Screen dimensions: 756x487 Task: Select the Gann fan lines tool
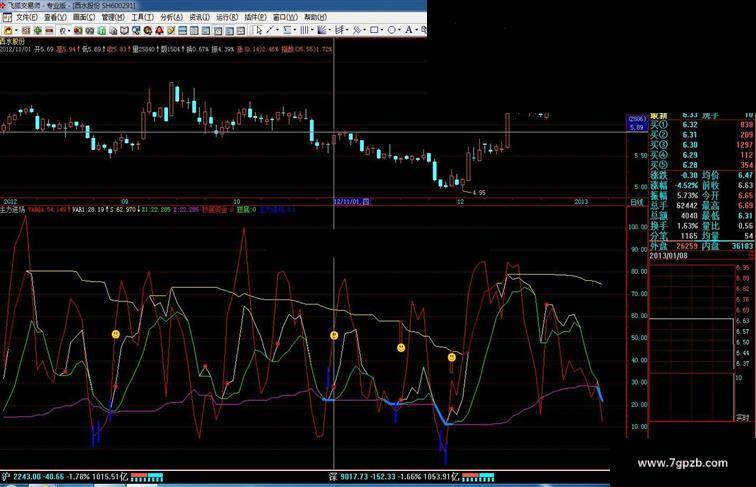tap(322, 30)
